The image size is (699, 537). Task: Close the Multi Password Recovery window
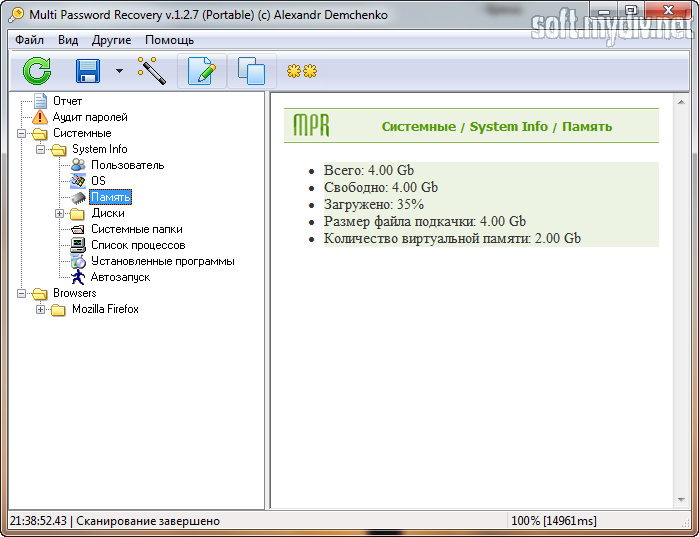[669, 10]
